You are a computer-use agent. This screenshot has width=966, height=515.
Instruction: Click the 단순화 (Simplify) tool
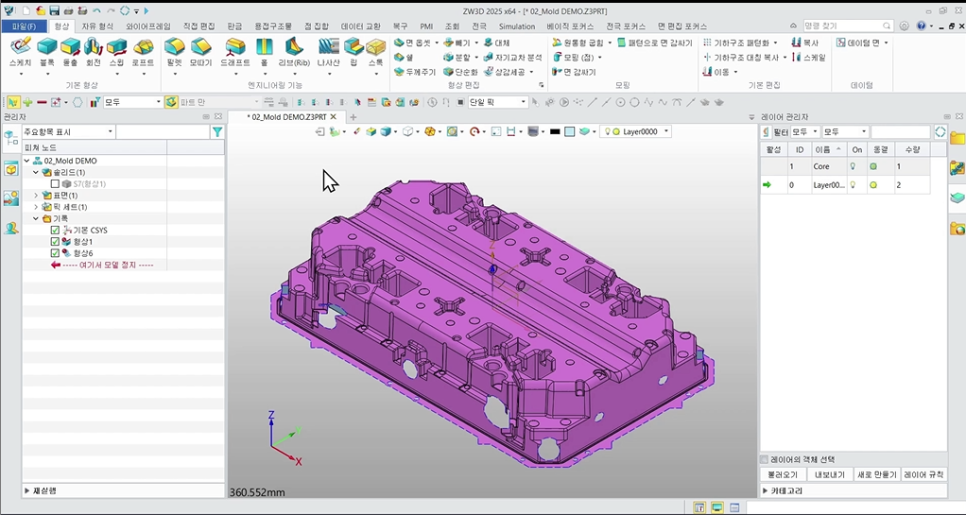click(461, 71)
